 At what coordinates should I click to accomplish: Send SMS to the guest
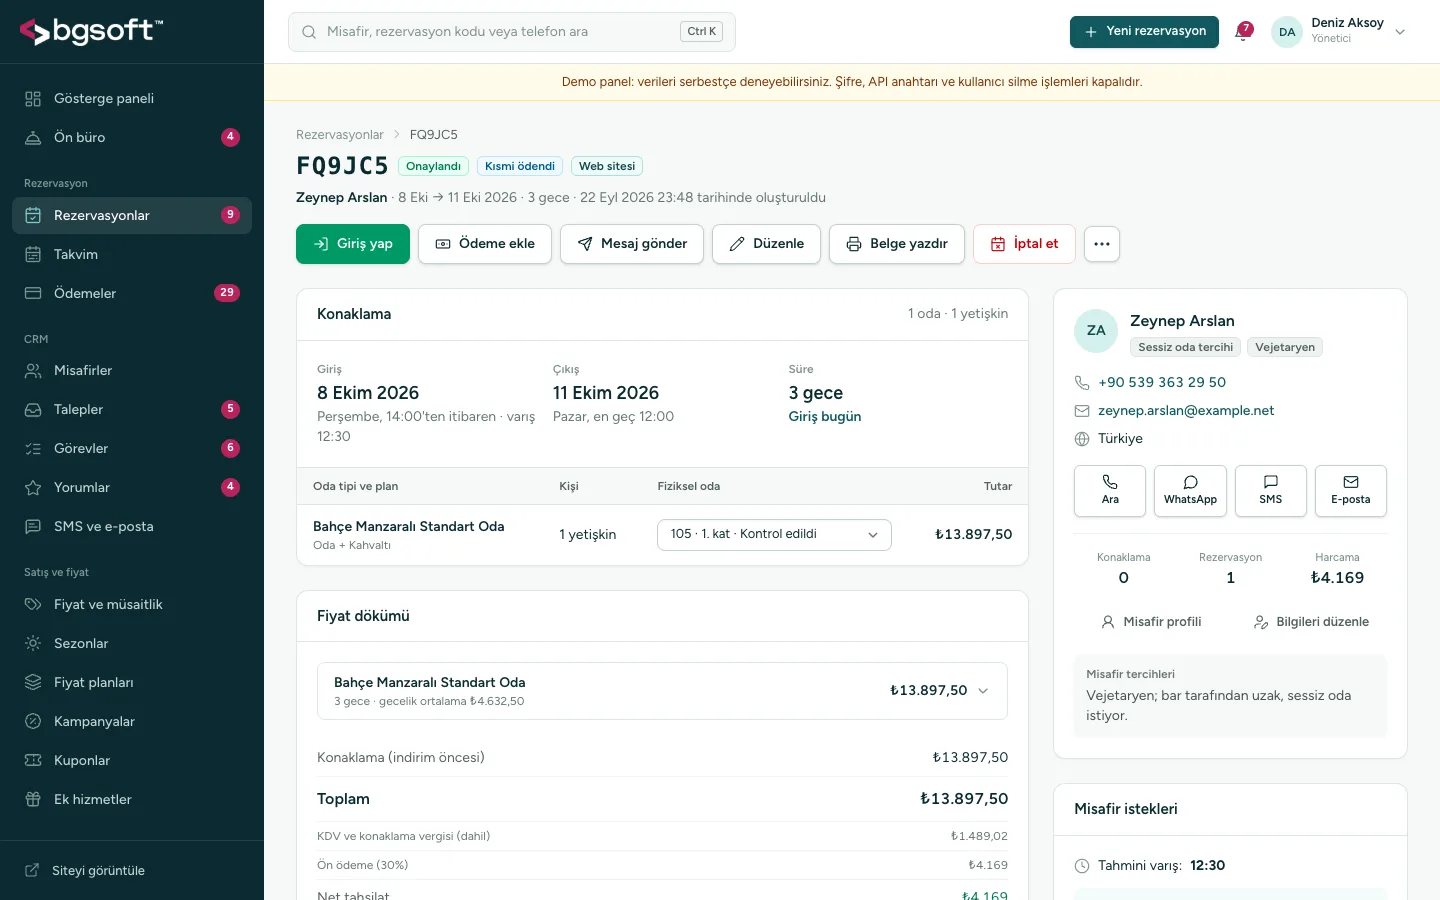(1271, 491)
